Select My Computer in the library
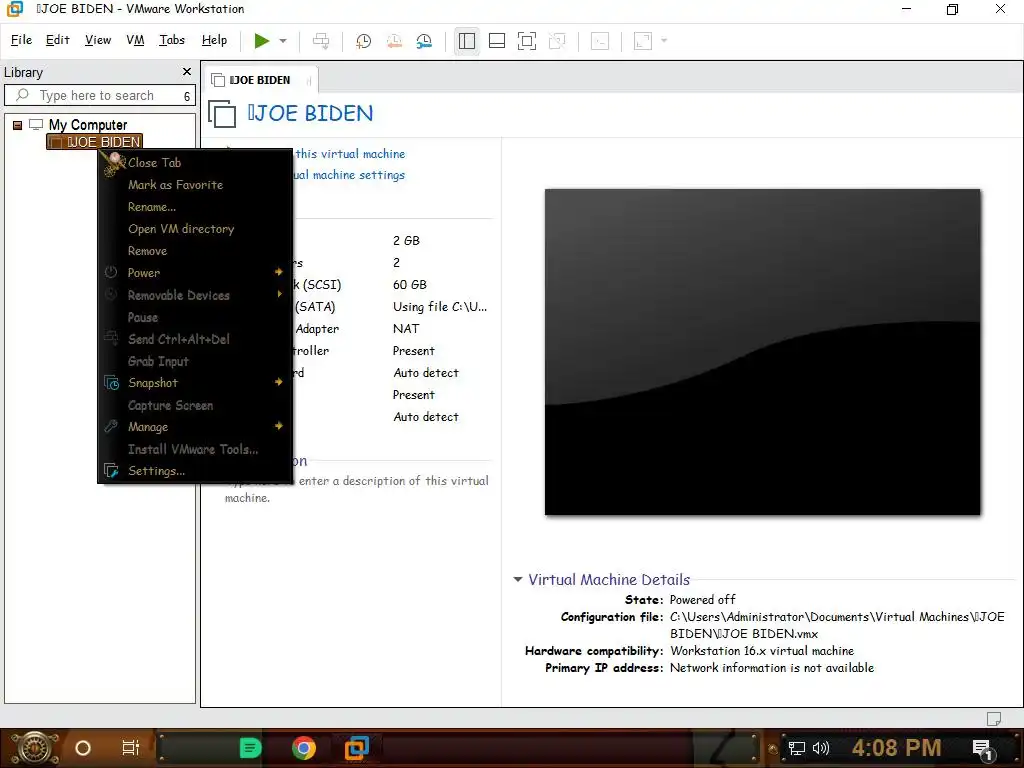1024x768 pixels. click(88, 125)
